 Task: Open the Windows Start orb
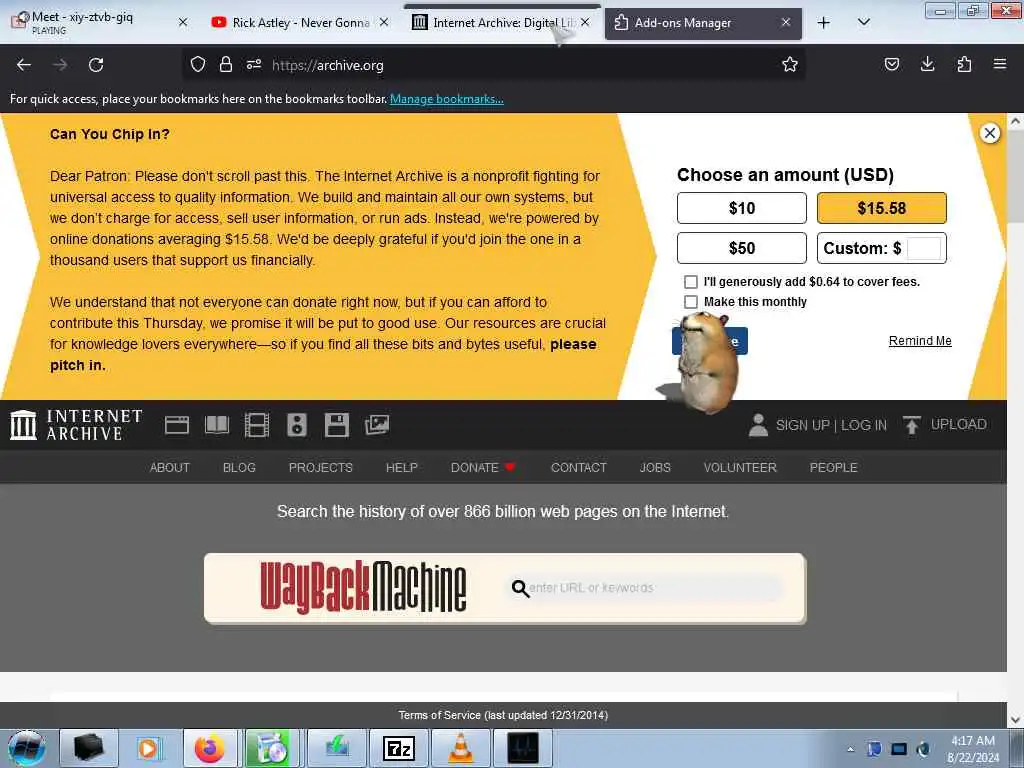coord(26,748)
